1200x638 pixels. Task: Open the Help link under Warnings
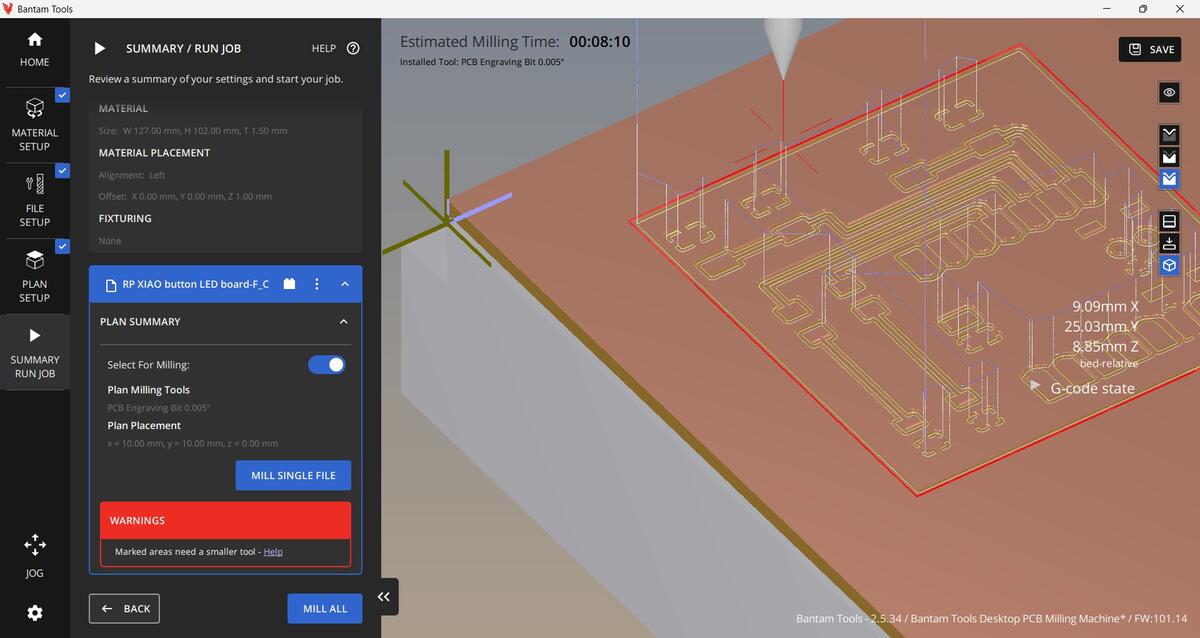pyautogui.click(x=273, y=552)
